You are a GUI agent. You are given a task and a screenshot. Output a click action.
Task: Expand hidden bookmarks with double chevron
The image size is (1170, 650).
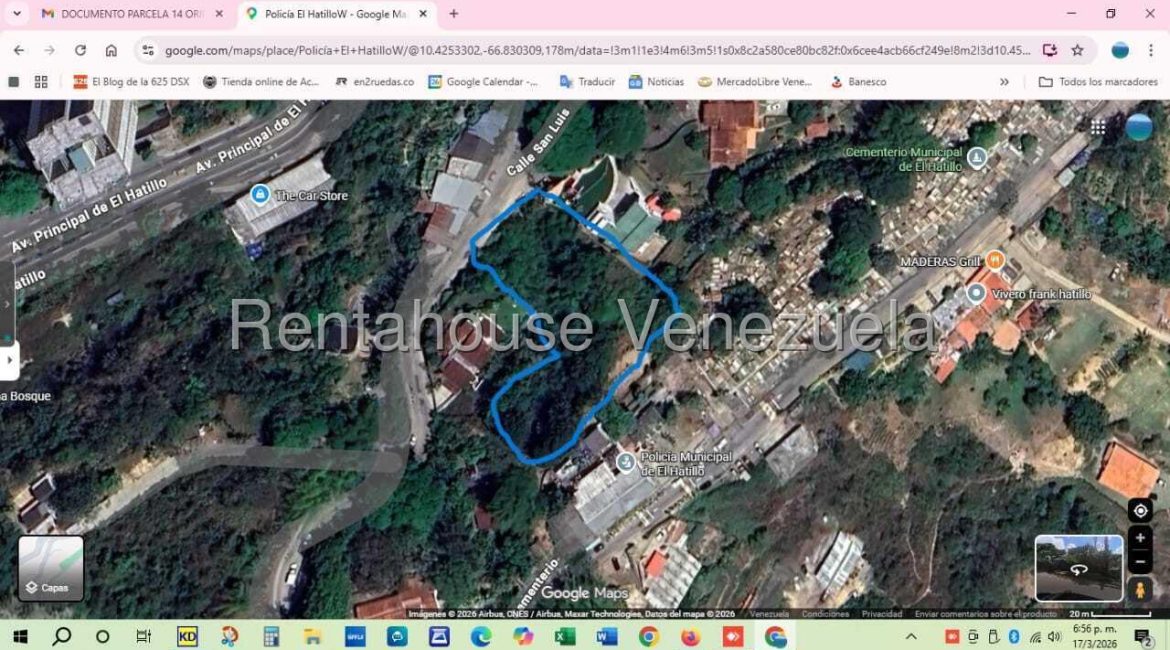click(1004, 81)
